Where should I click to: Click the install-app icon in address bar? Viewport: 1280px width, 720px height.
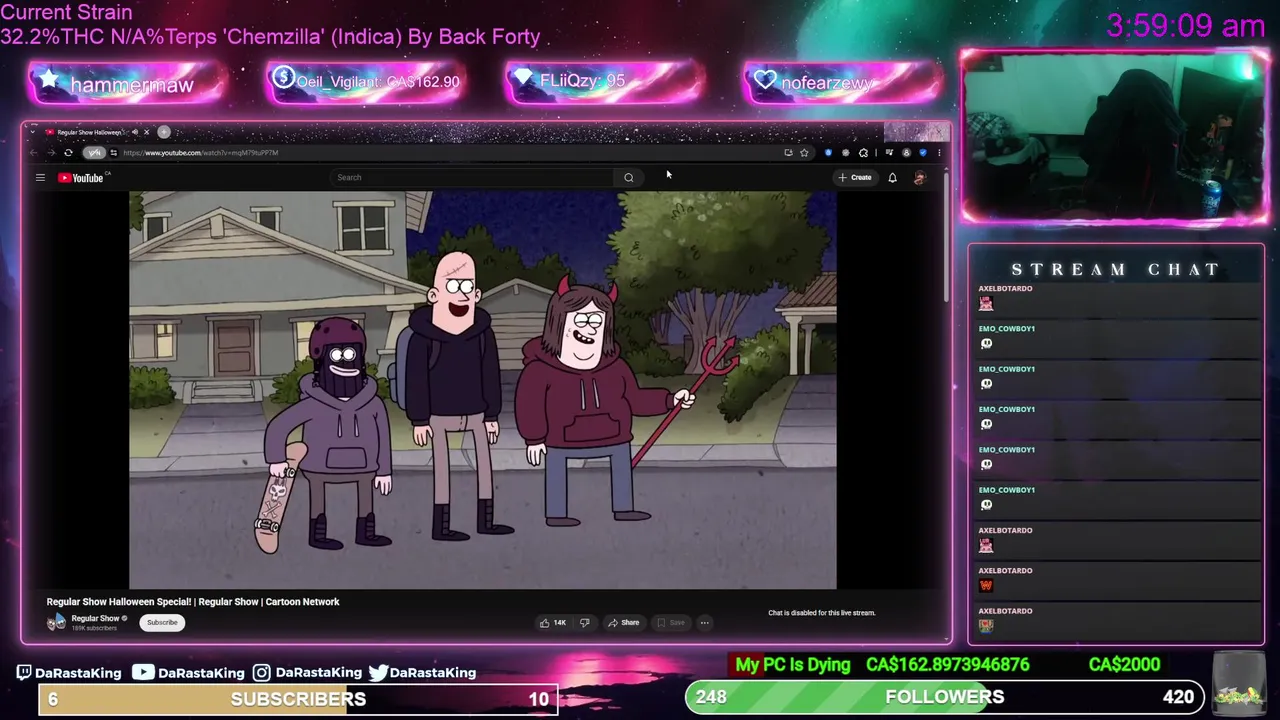tap(788, 153)
